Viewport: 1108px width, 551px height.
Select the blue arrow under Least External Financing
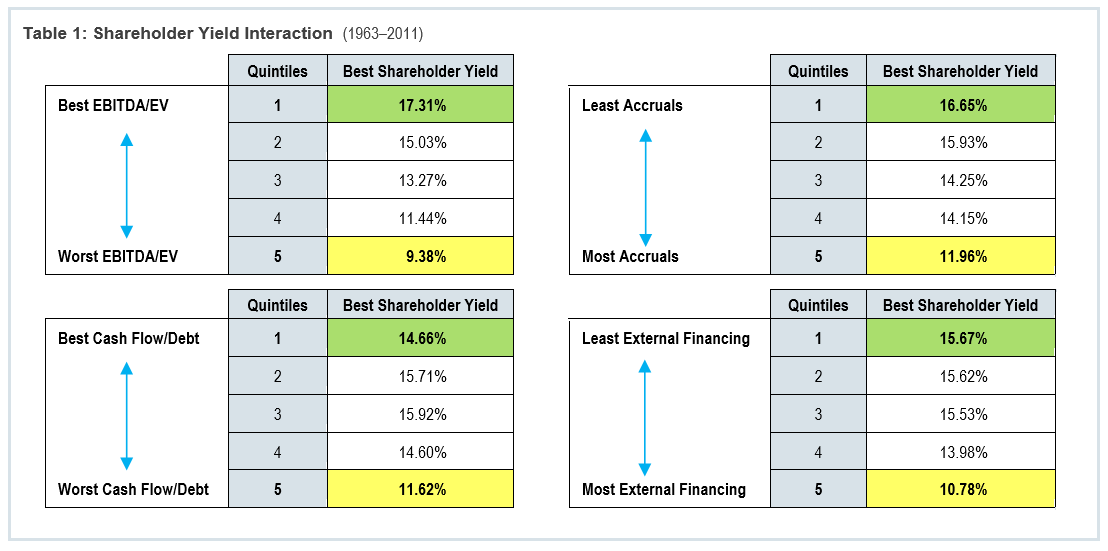click(645, 415)
